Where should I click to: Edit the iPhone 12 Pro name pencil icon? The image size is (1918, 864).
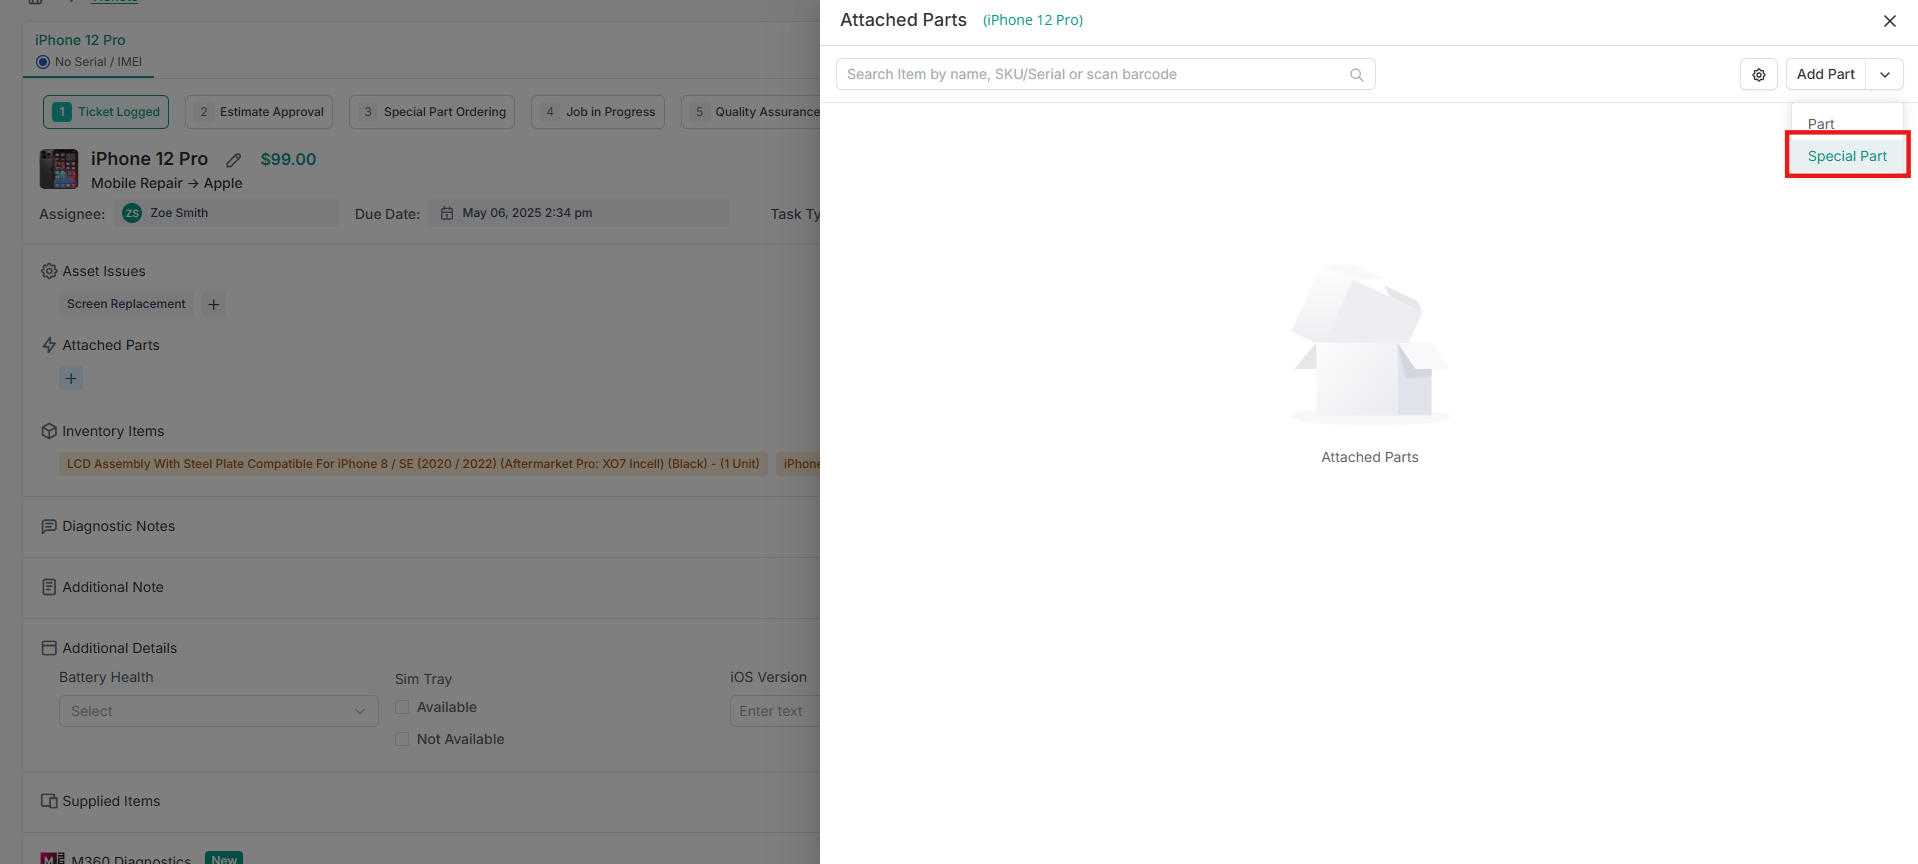pyautogui.click(x=233, y=160)
